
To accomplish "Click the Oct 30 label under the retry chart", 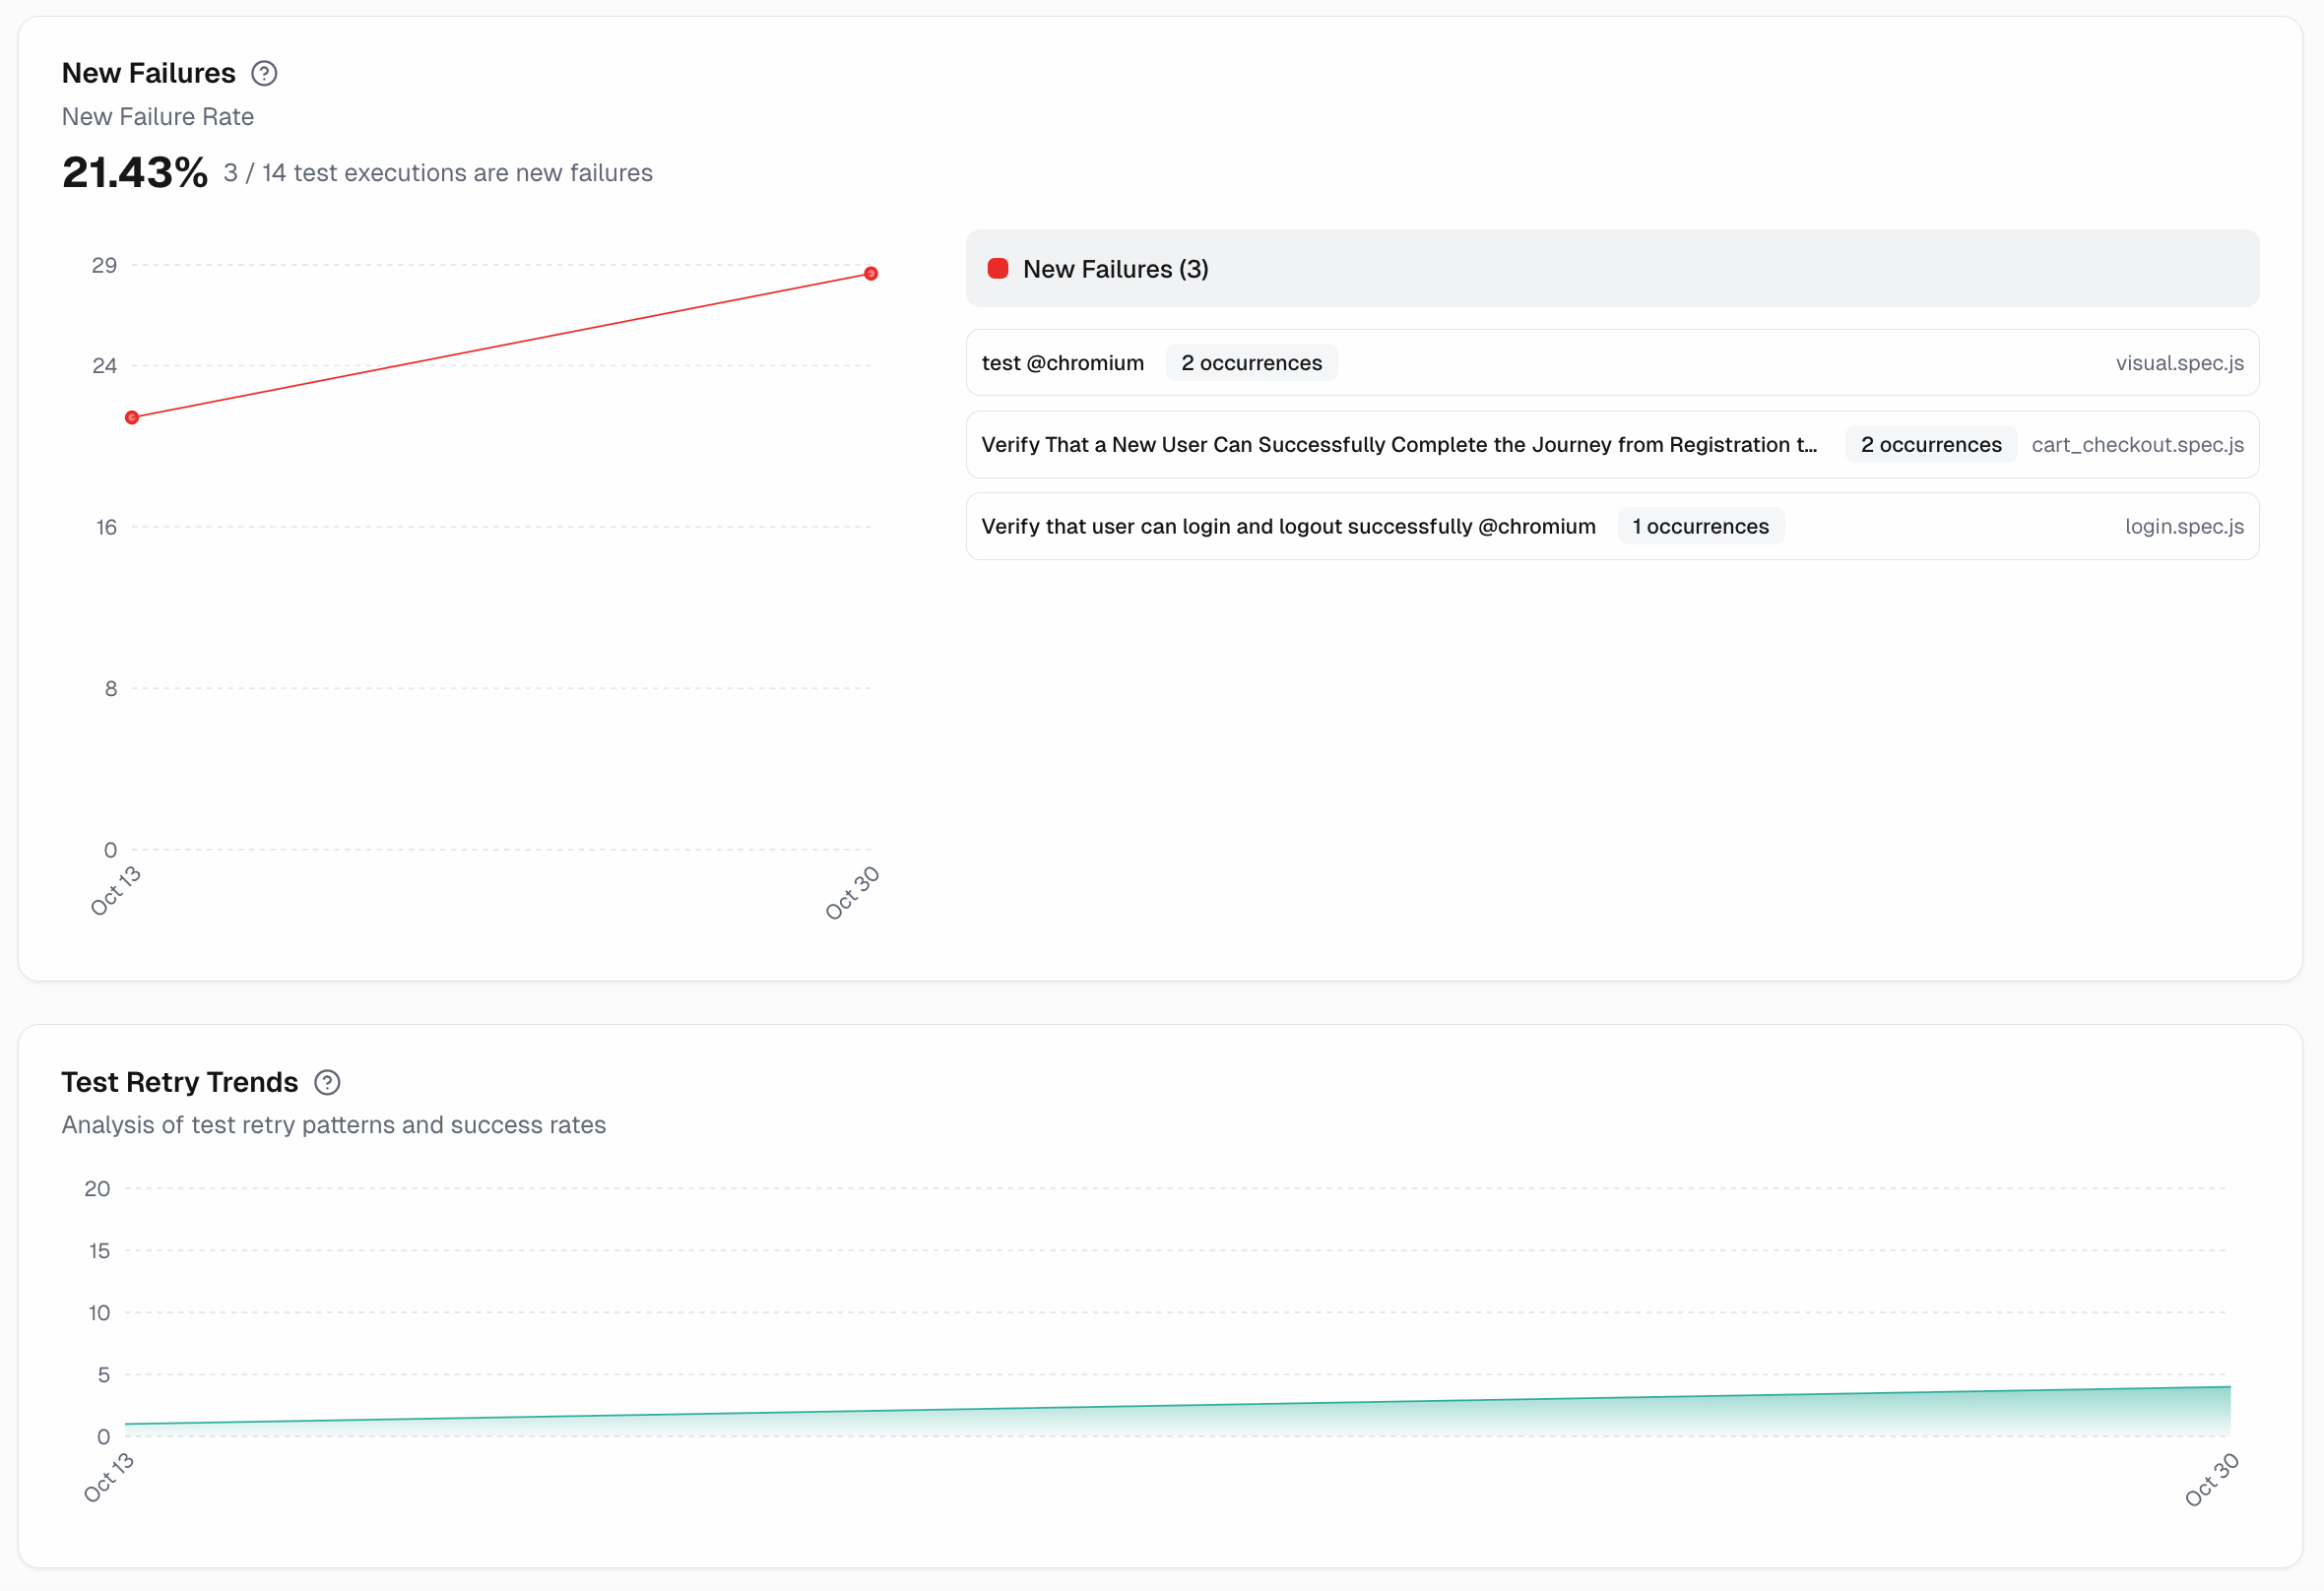I will point(2210,1480).
